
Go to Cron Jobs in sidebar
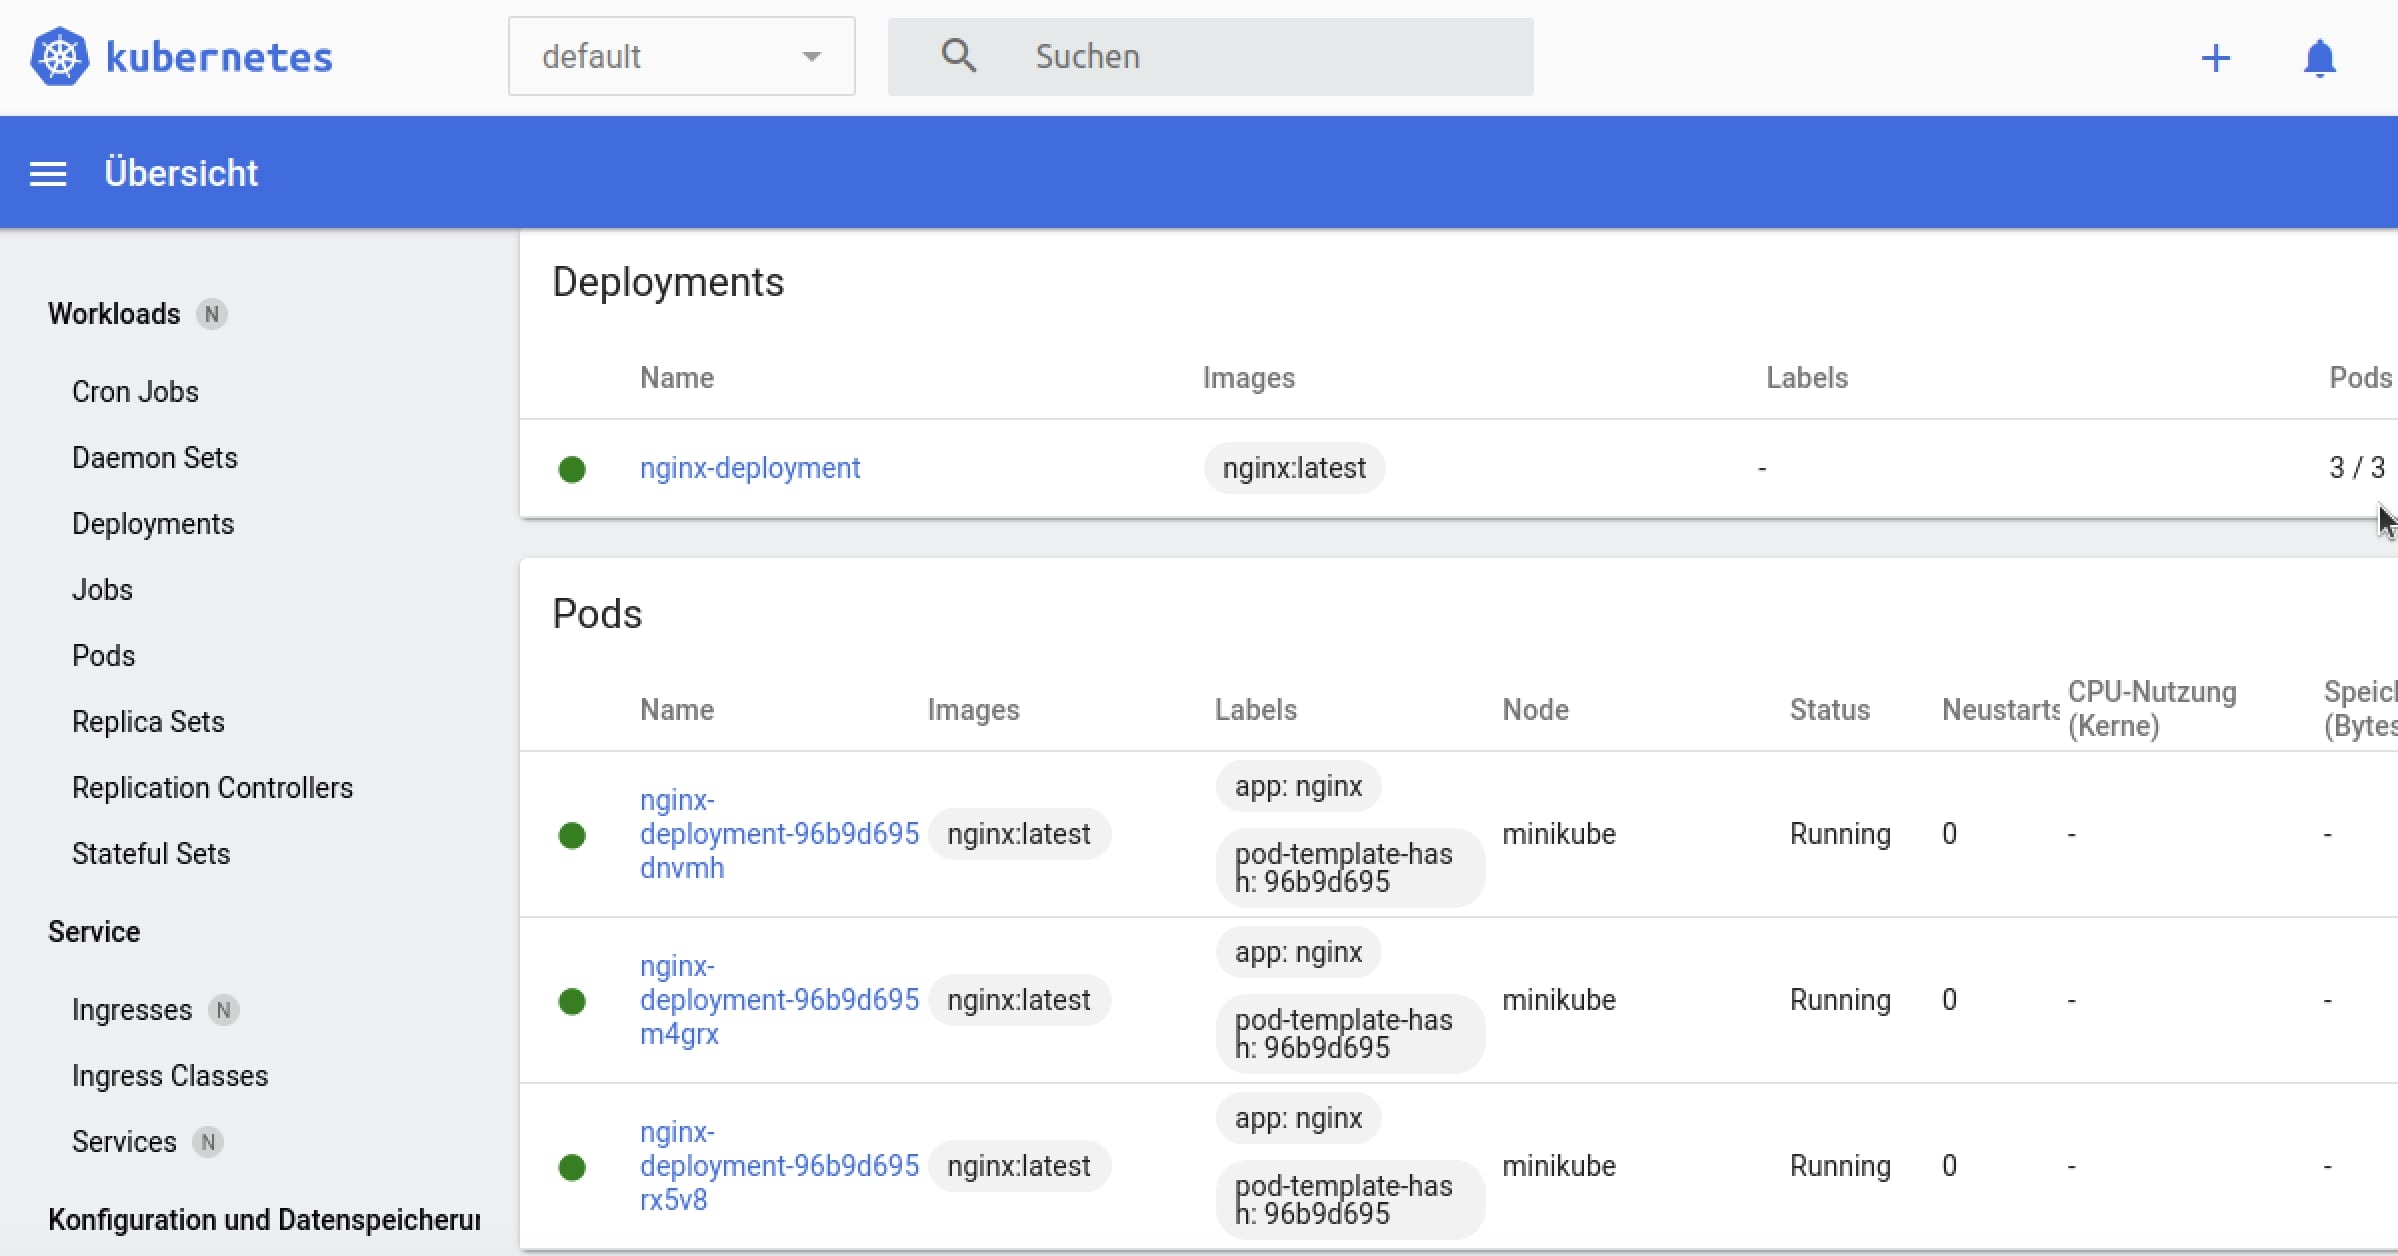tap(135, 392)
